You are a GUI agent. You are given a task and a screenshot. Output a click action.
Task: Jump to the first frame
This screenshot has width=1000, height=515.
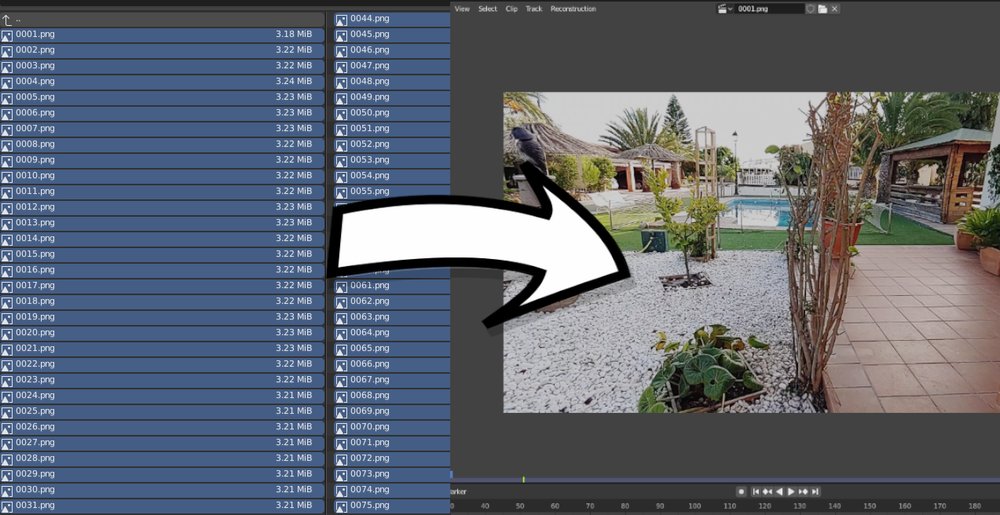[x=755, y=491]
